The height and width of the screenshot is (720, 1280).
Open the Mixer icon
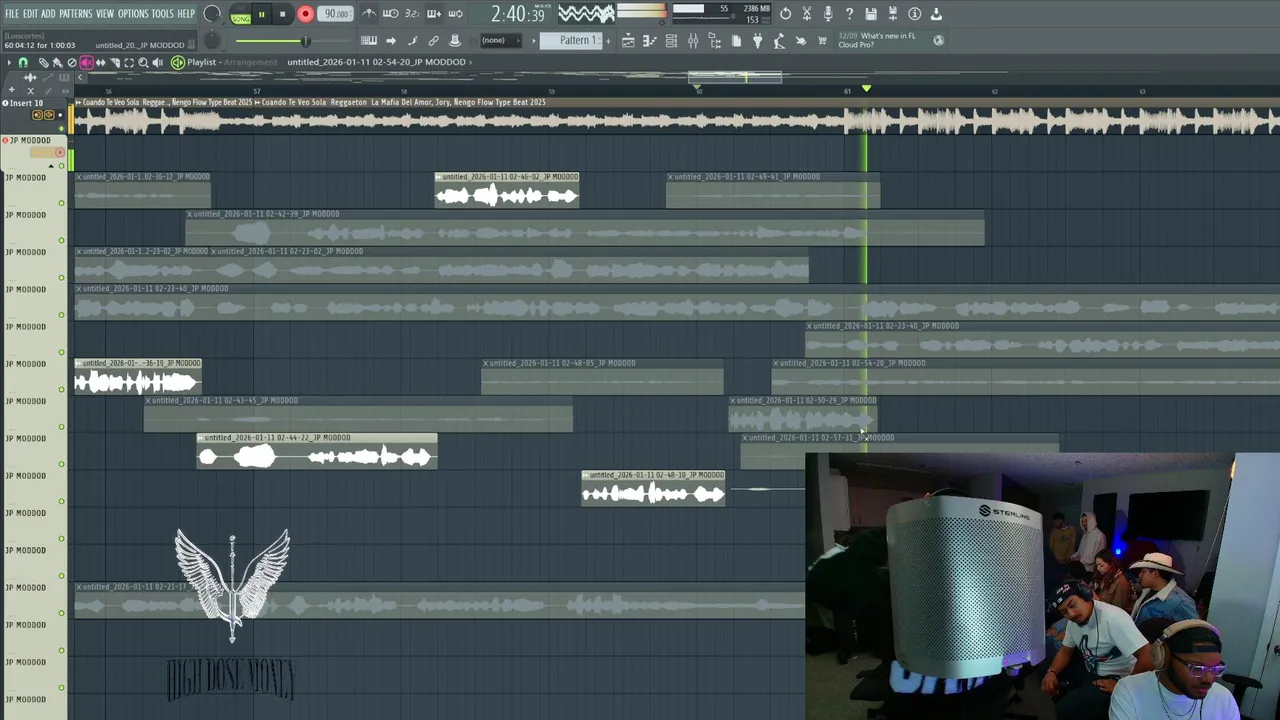pyautogui.click(x=693, y=40)
